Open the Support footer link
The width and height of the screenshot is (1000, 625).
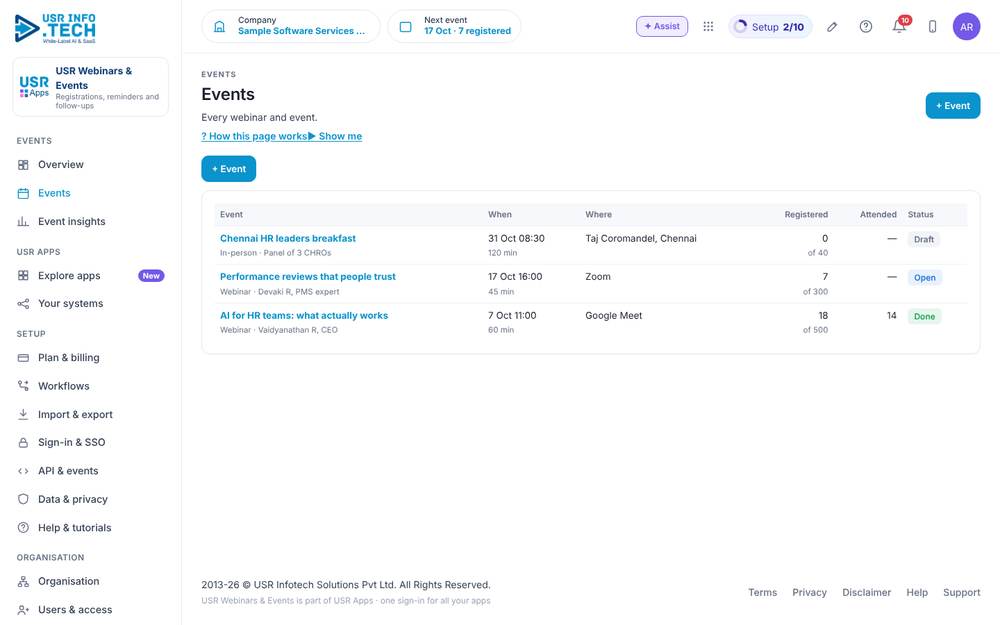962,592
